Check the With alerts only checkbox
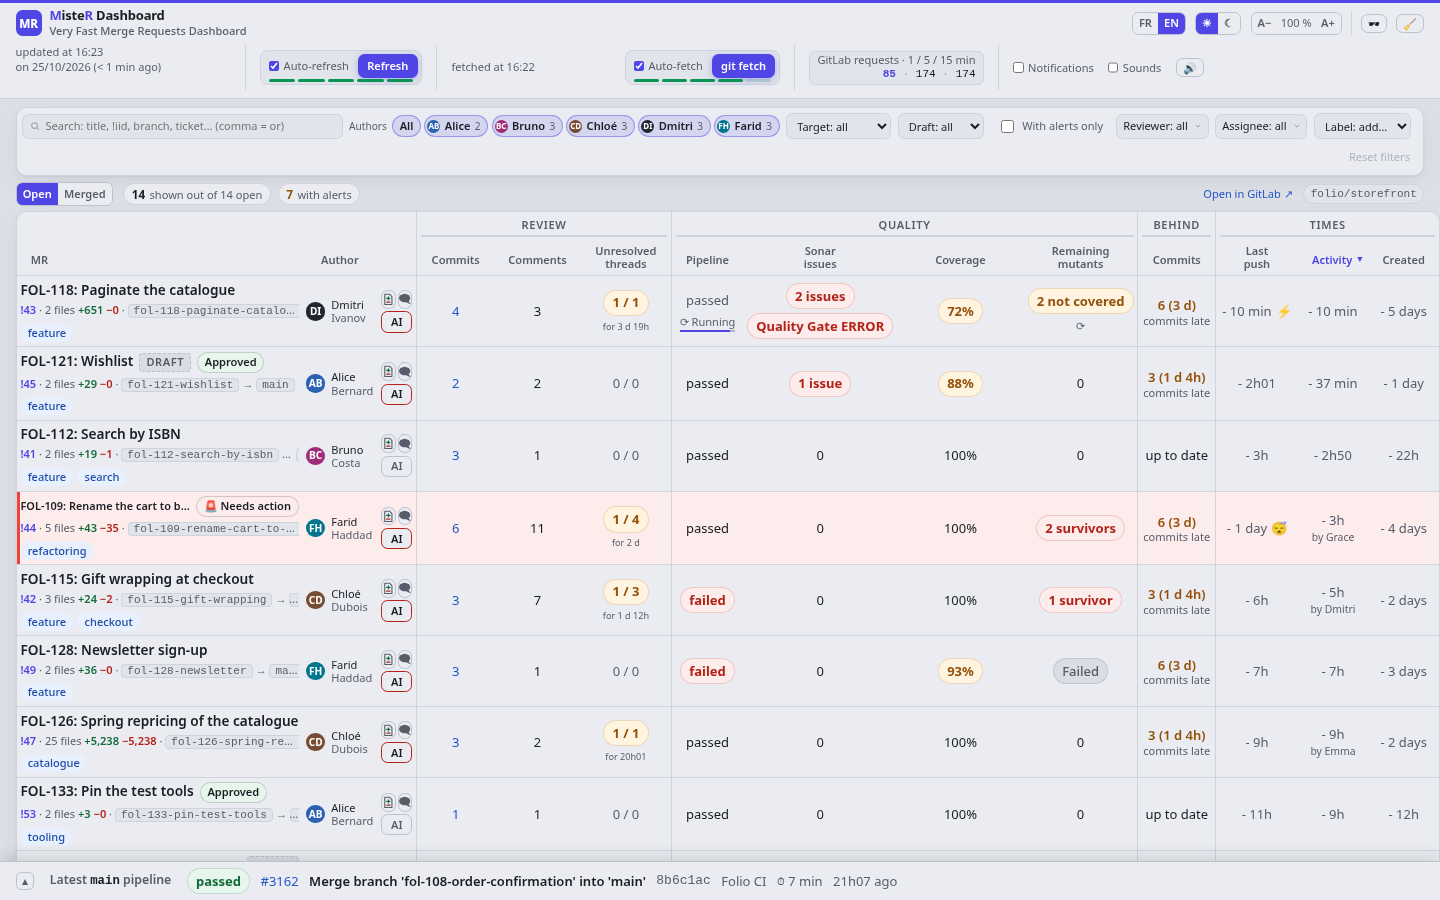Viewport: 1440px width, 900px height. (x=1007, y=126)
